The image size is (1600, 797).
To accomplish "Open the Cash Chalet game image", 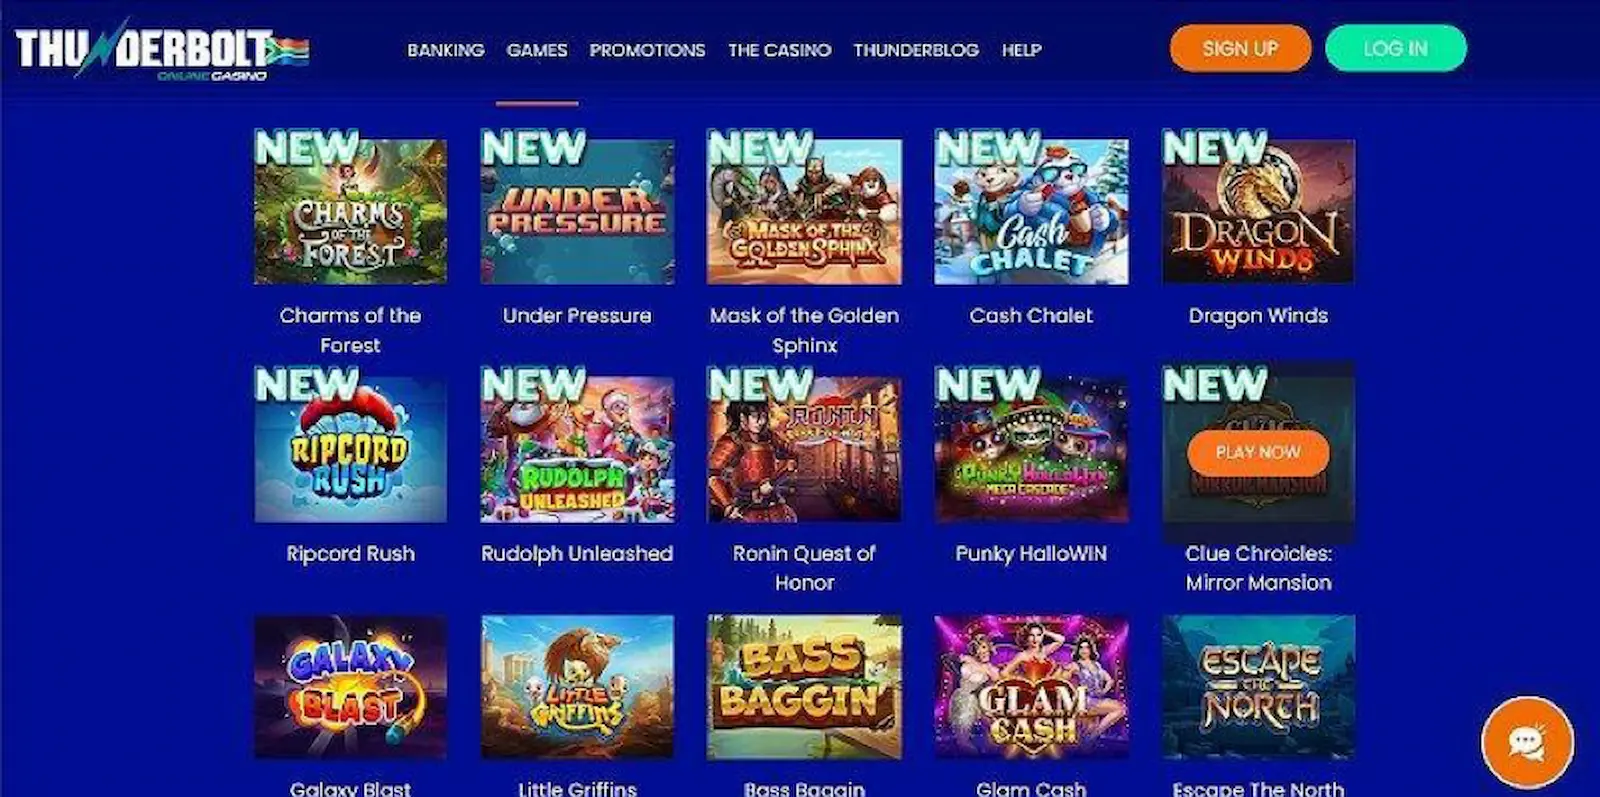I will (1031, 212).
